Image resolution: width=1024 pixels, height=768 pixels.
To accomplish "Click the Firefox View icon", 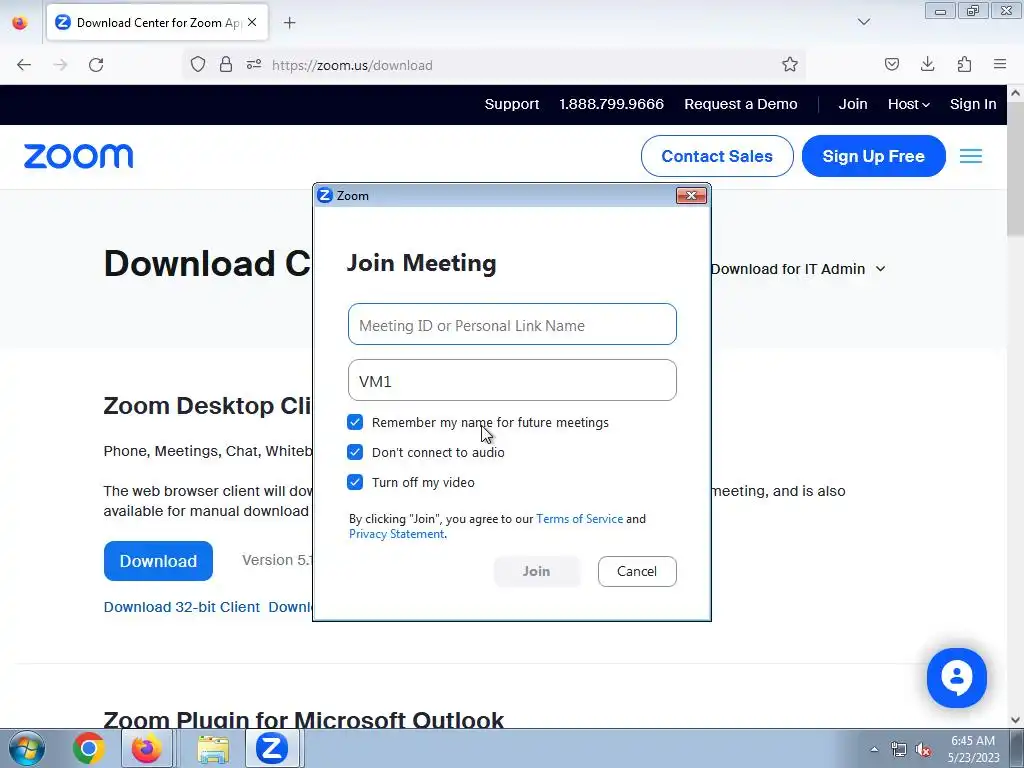I will point(20,23).
